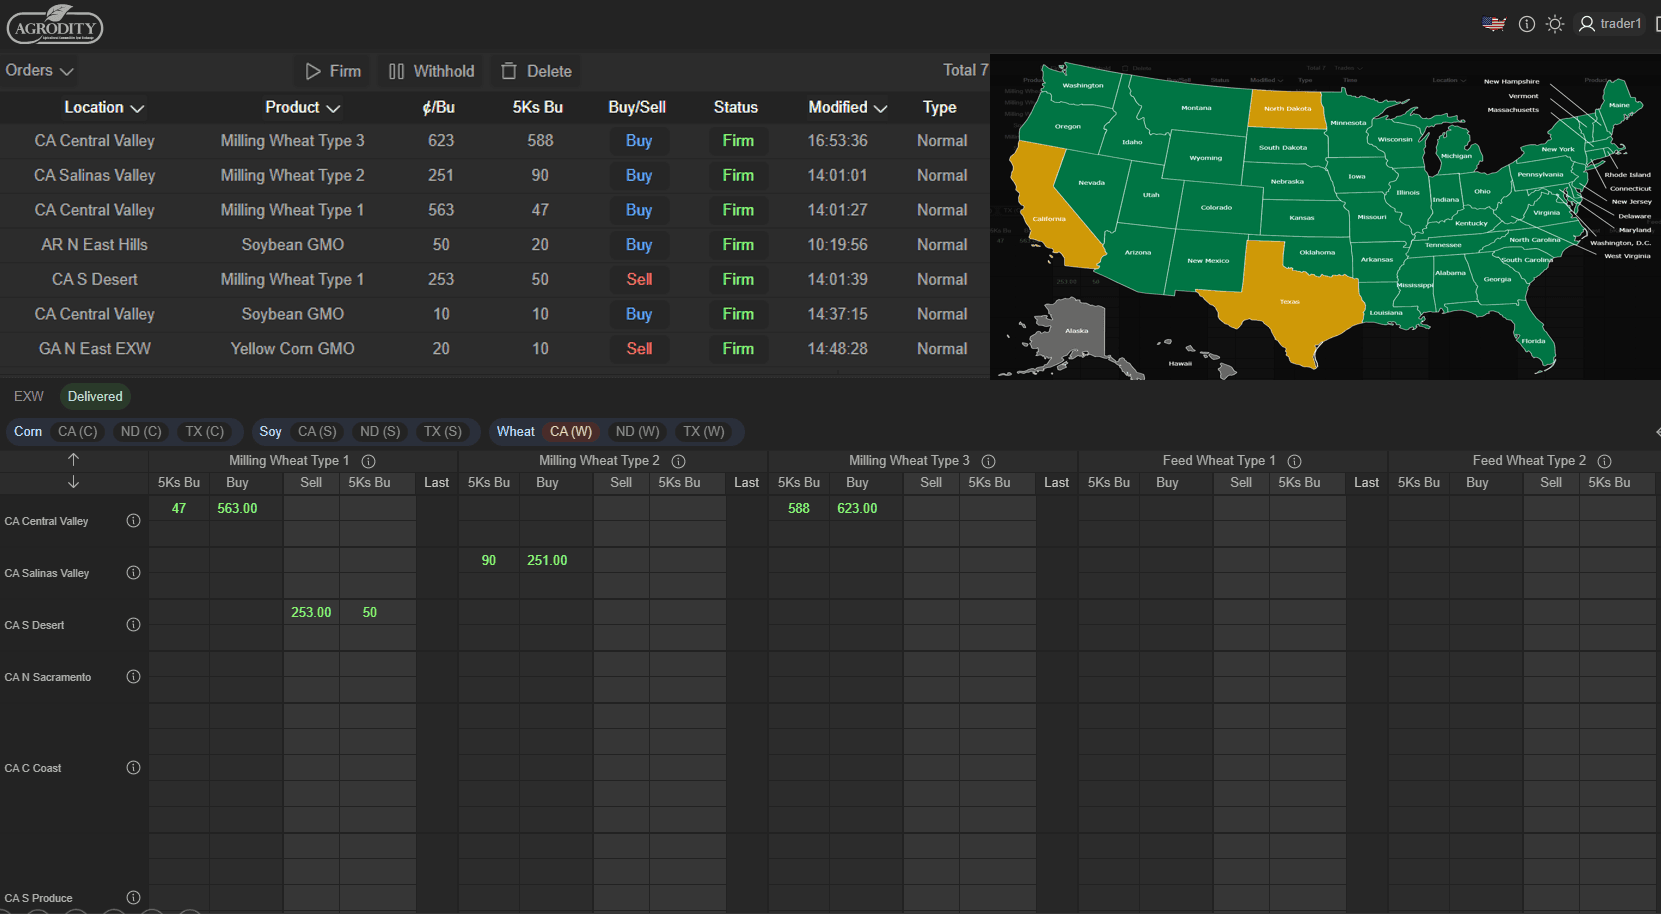Click info icon beside CA S Desert

133,625
